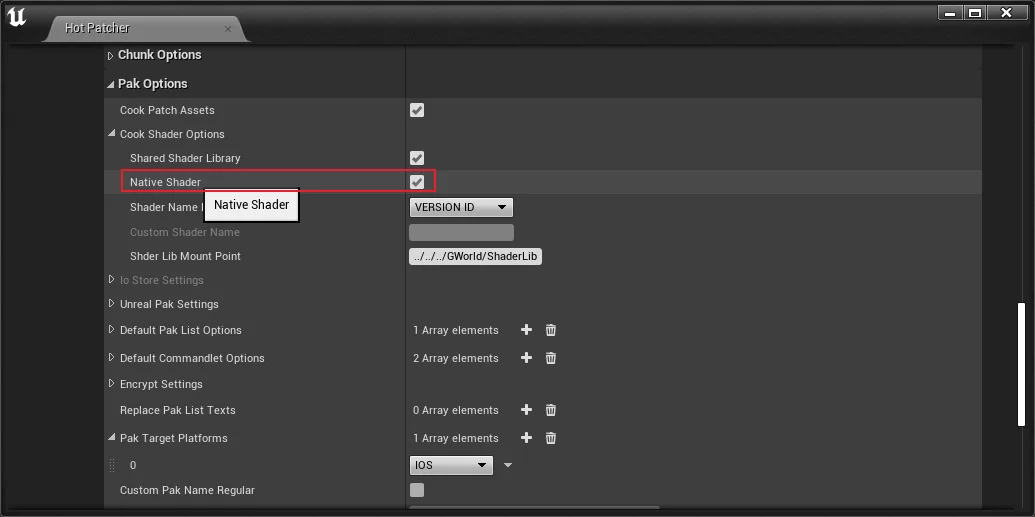Empty the Default Commandlet Options array
This screenshot has height=517, width=1035.
pyautogui.click(x=550, y=358)
